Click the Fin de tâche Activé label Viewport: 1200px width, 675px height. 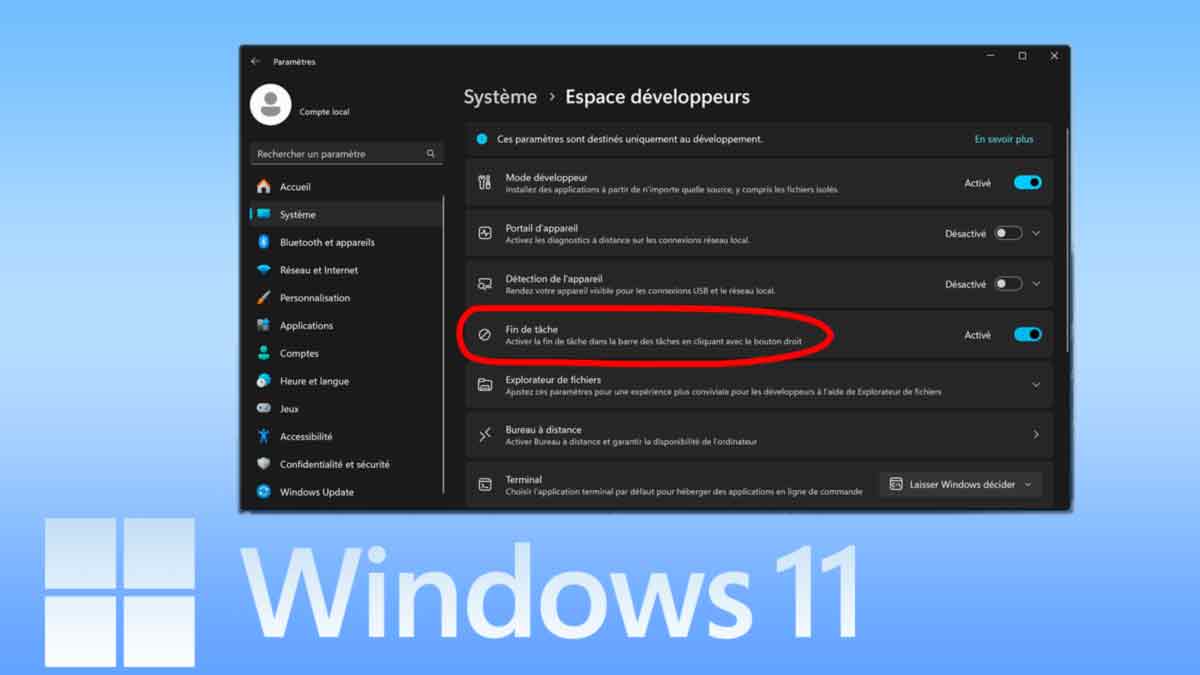point(978,335)
